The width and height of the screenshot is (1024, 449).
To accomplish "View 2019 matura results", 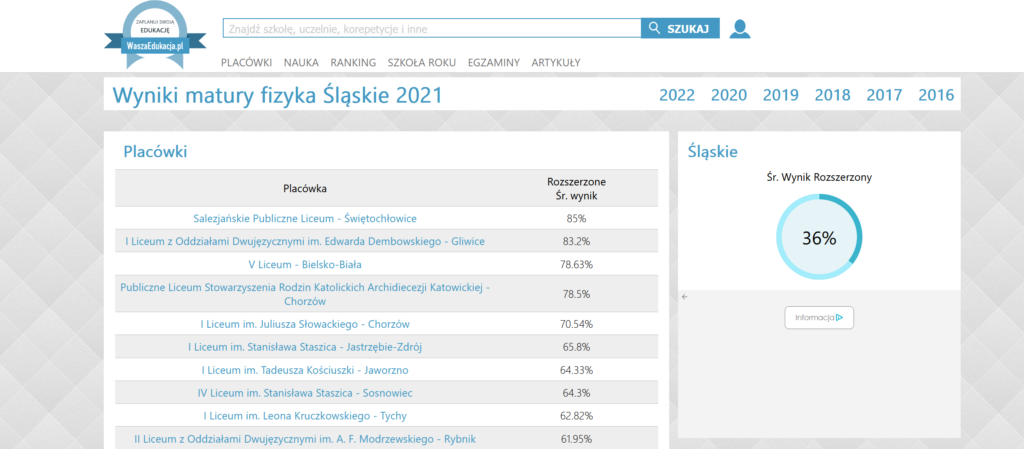I will coord(781,95).
